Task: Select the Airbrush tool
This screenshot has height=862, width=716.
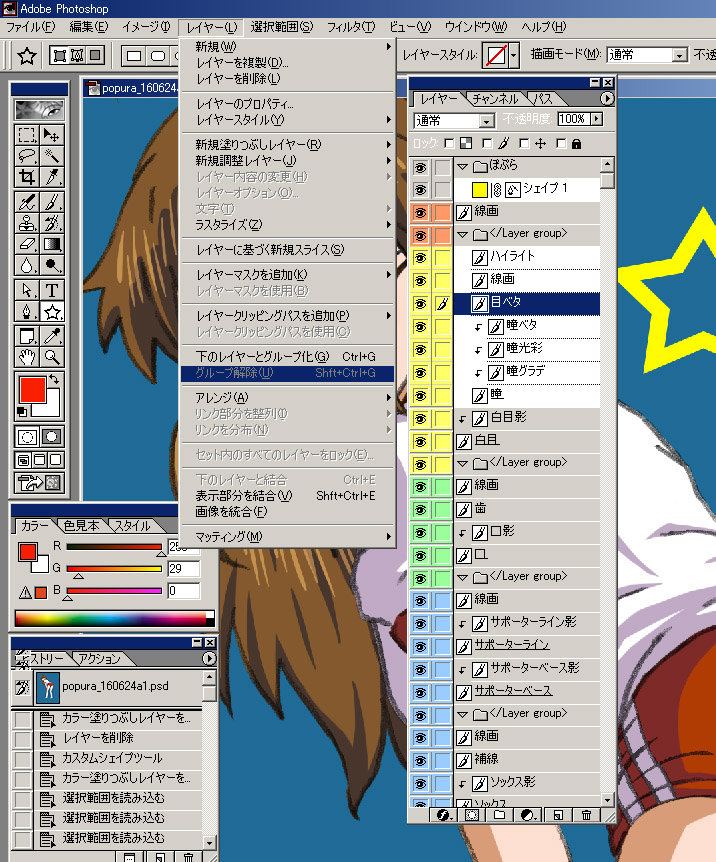Action: (26, 202)
